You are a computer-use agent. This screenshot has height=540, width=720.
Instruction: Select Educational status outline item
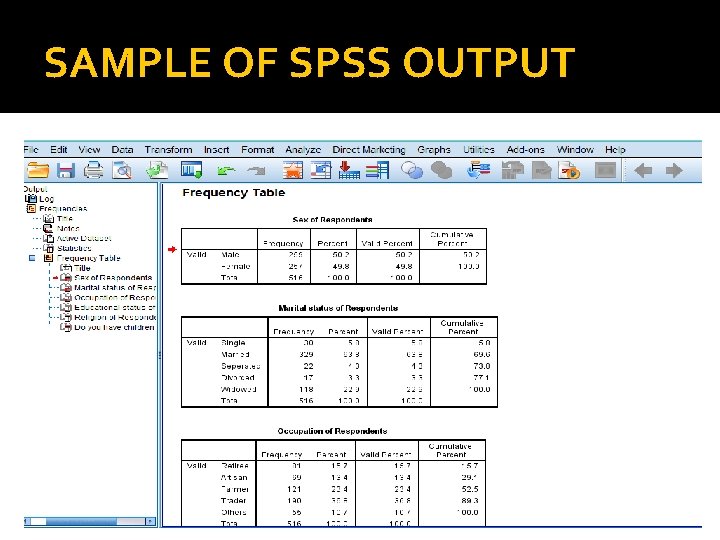115,308
